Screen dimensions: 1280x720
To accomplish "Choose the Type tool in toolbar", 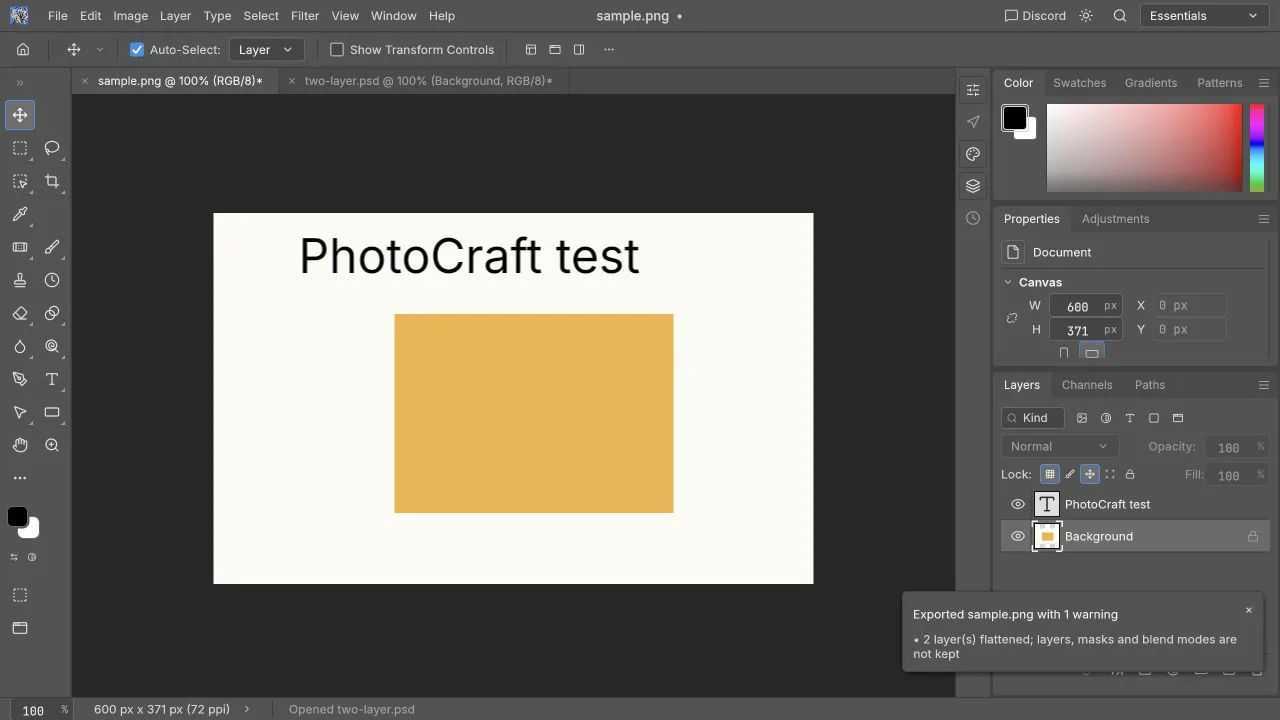I will pos(52,379).
